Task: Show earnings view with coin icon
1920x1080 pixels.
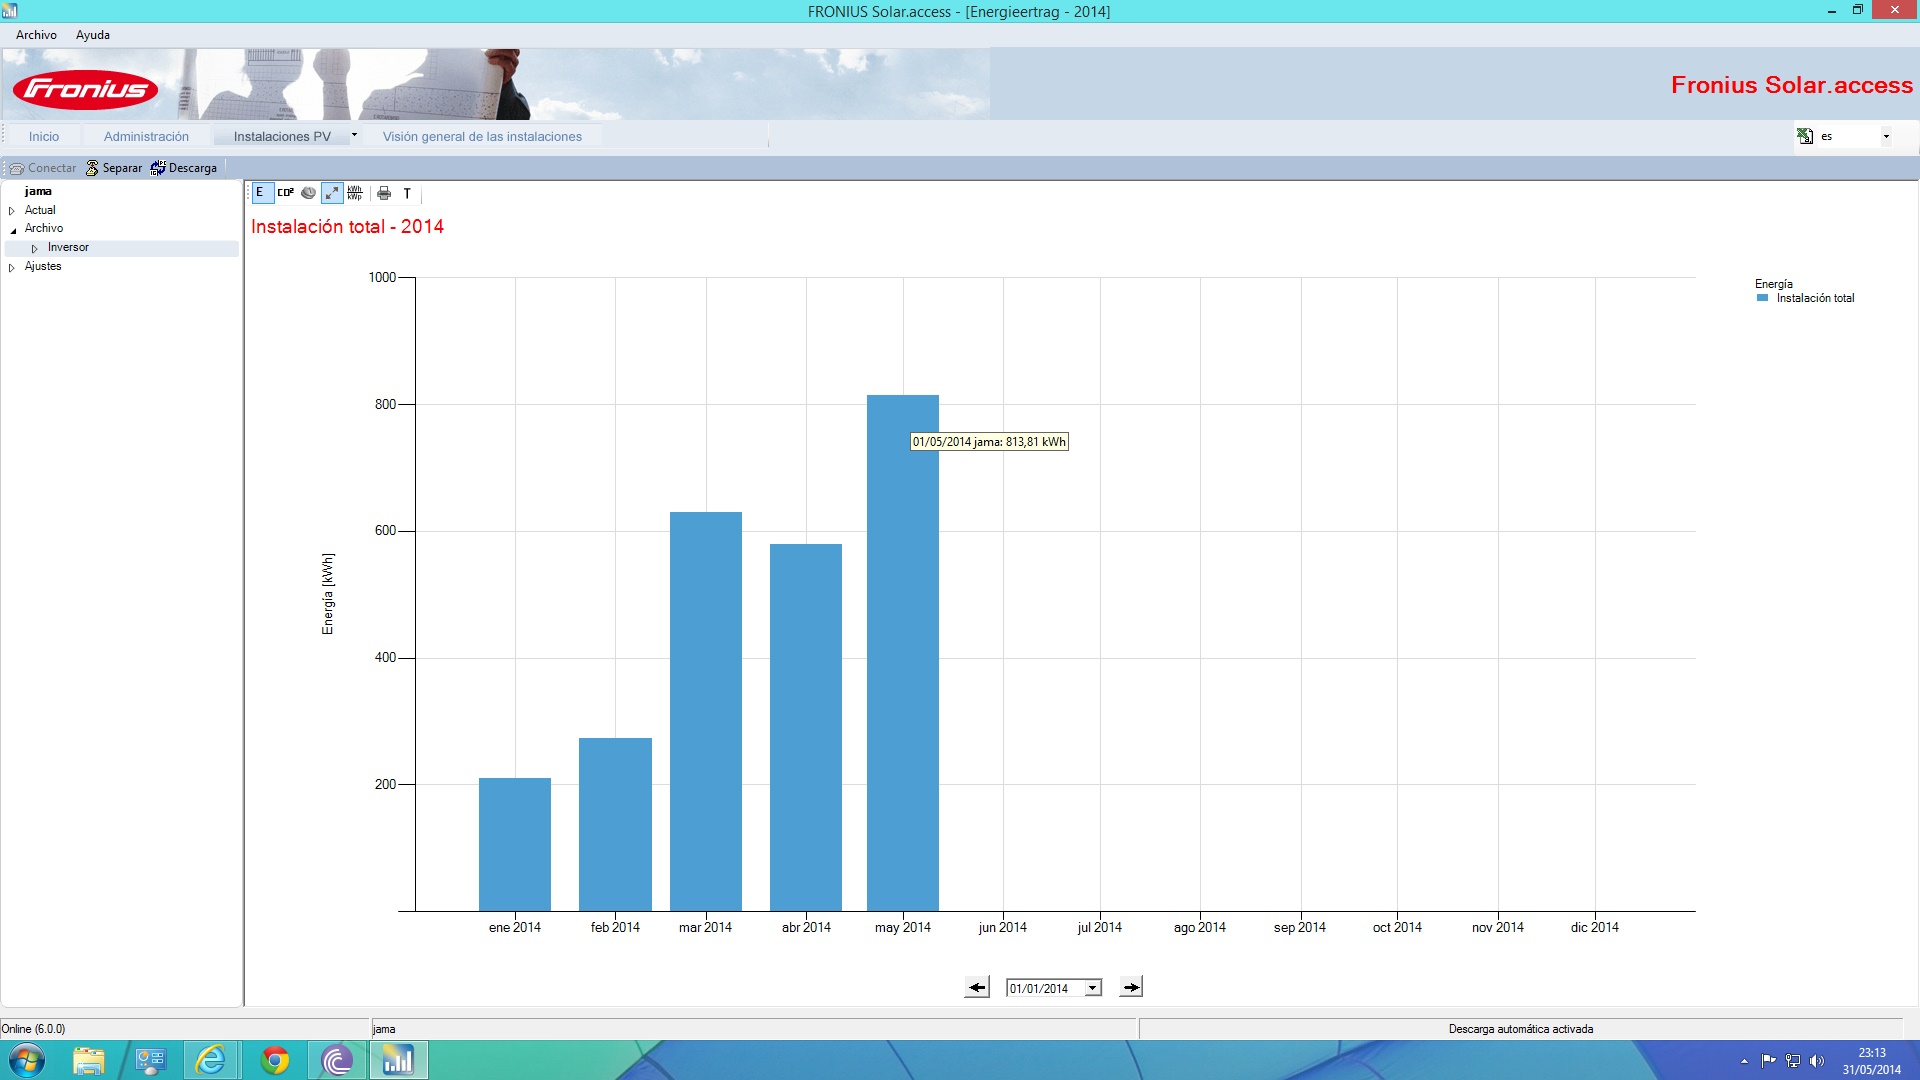Action: click(308, 193)
